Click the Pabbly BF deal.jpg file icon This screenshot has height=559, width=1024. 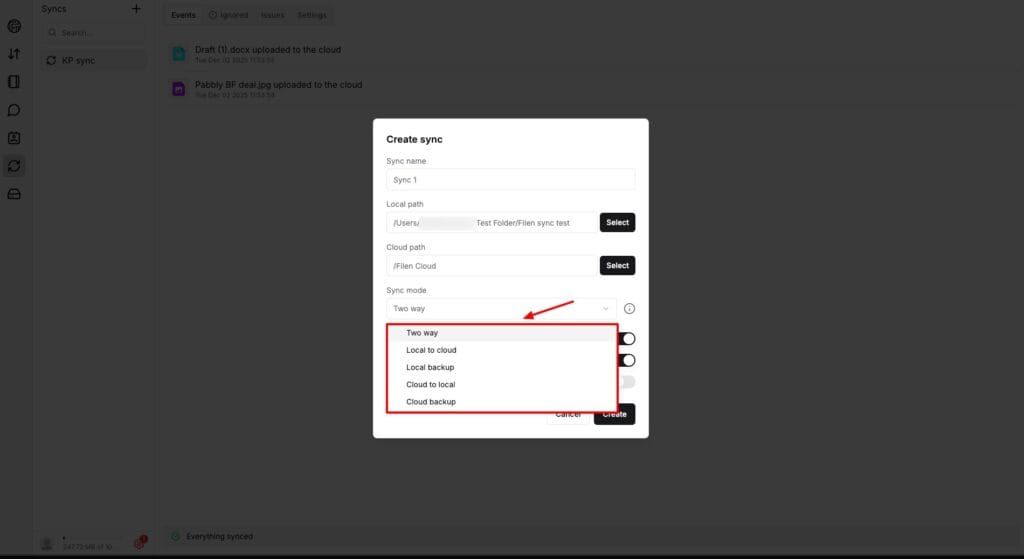click(x=178, y=89)
